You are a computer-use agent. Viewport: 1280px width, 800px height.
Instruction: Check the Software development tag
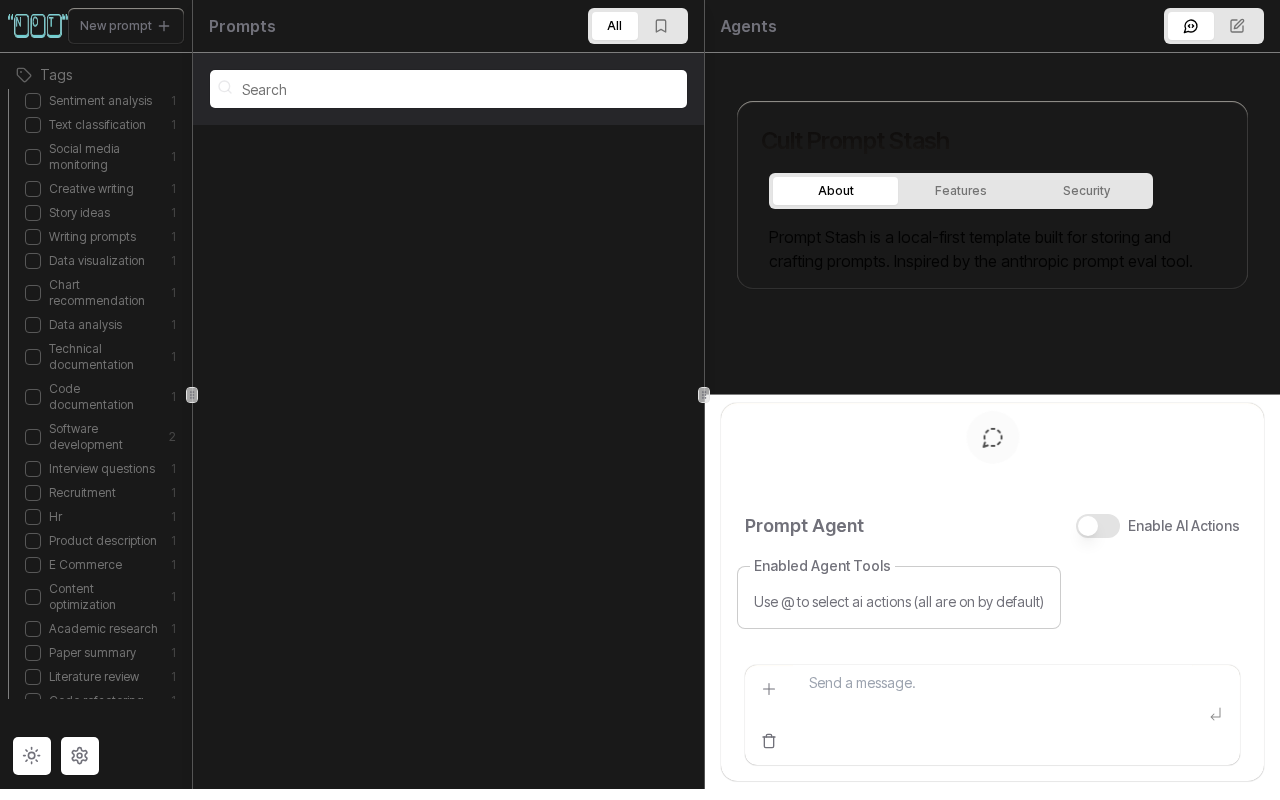tap(33, 437)
